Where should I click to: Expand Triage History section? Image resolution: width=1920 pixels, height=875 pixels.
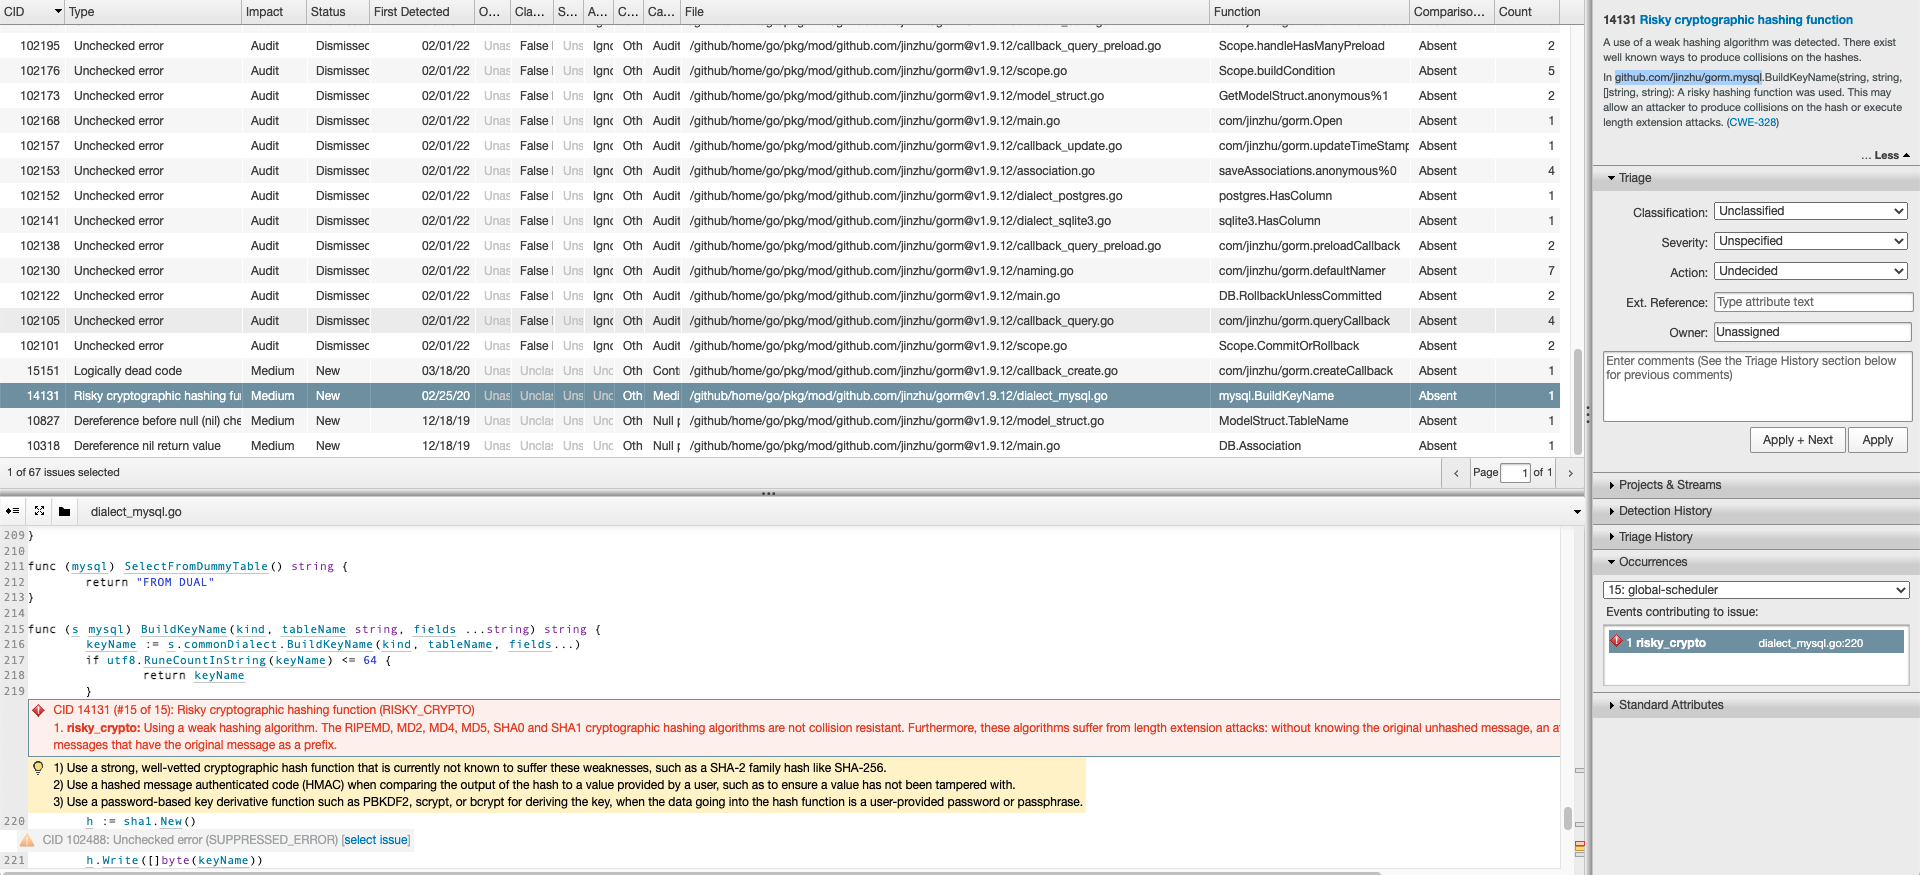1654,537
